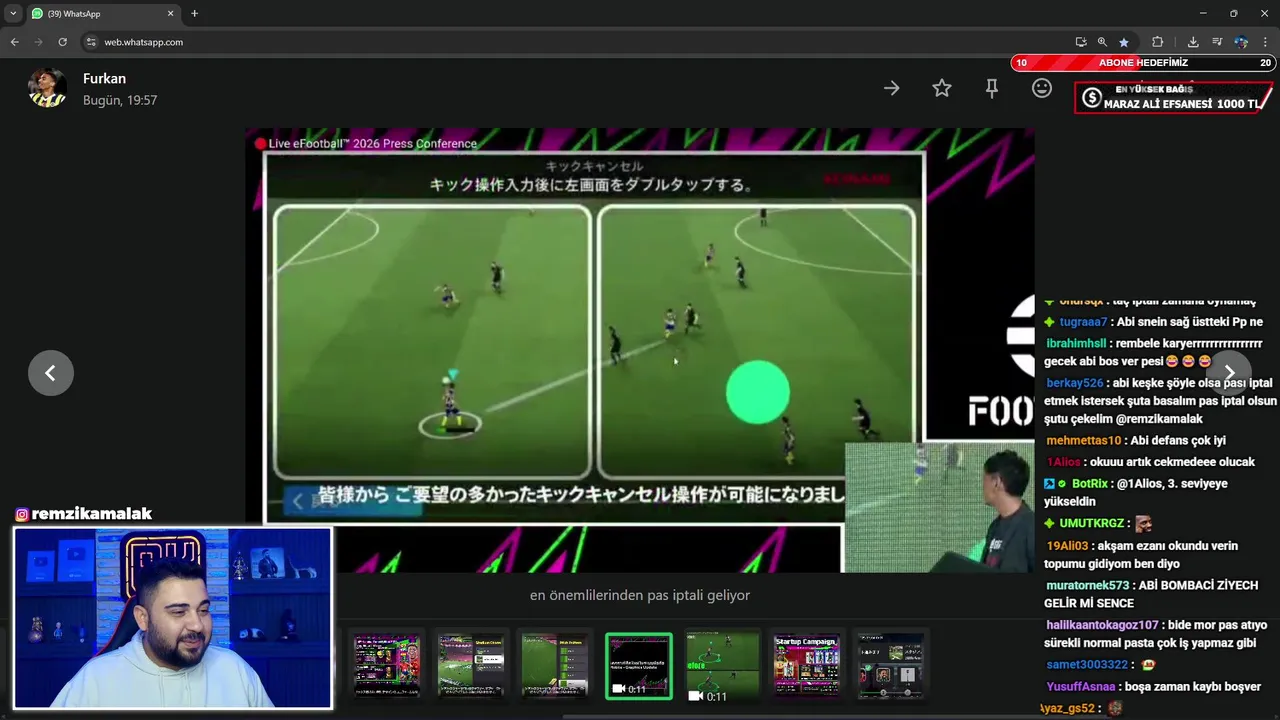
Task: Click the sender name Furkan
Action: [x=104, y=78]
